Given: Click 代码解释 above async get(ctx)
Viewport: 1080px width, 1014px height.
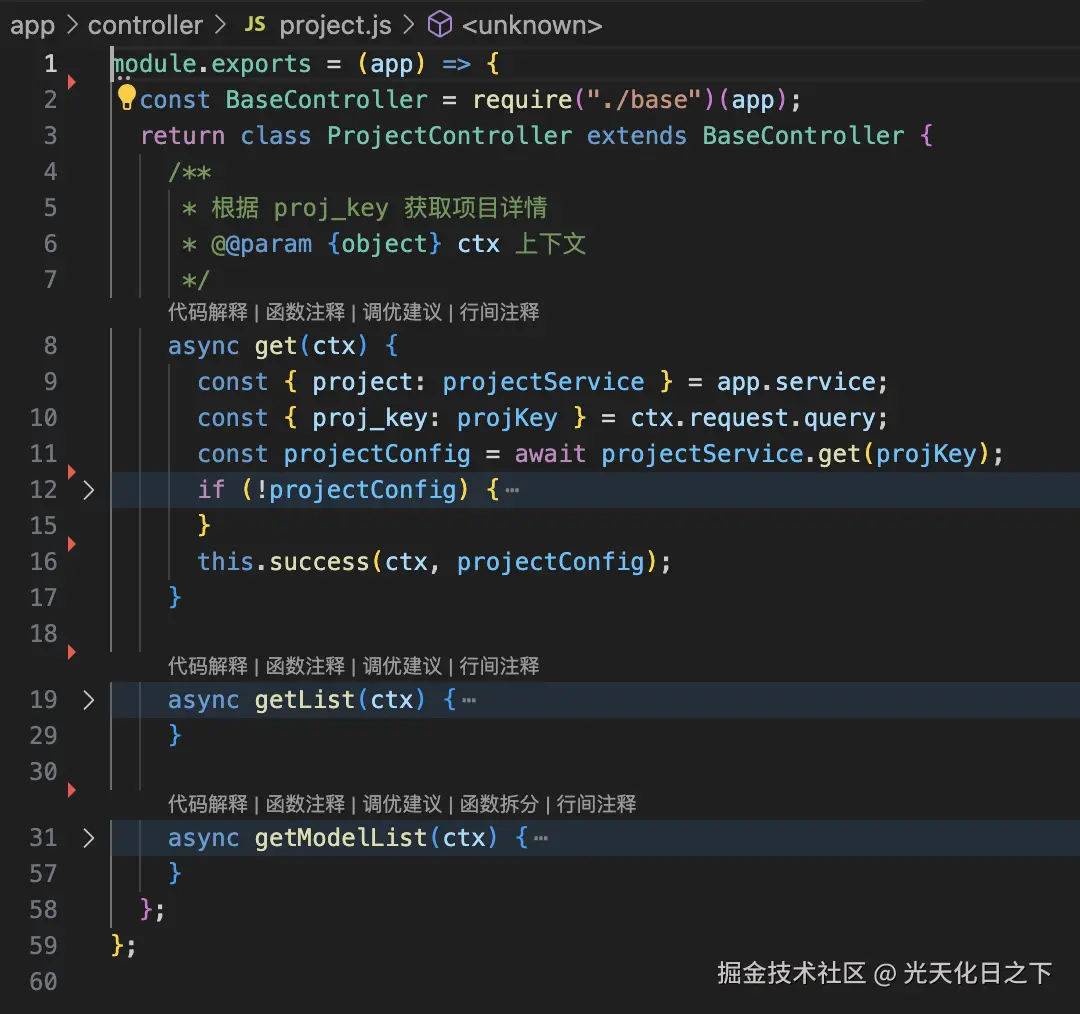Looking at the screenshot, I should [207, 312].
